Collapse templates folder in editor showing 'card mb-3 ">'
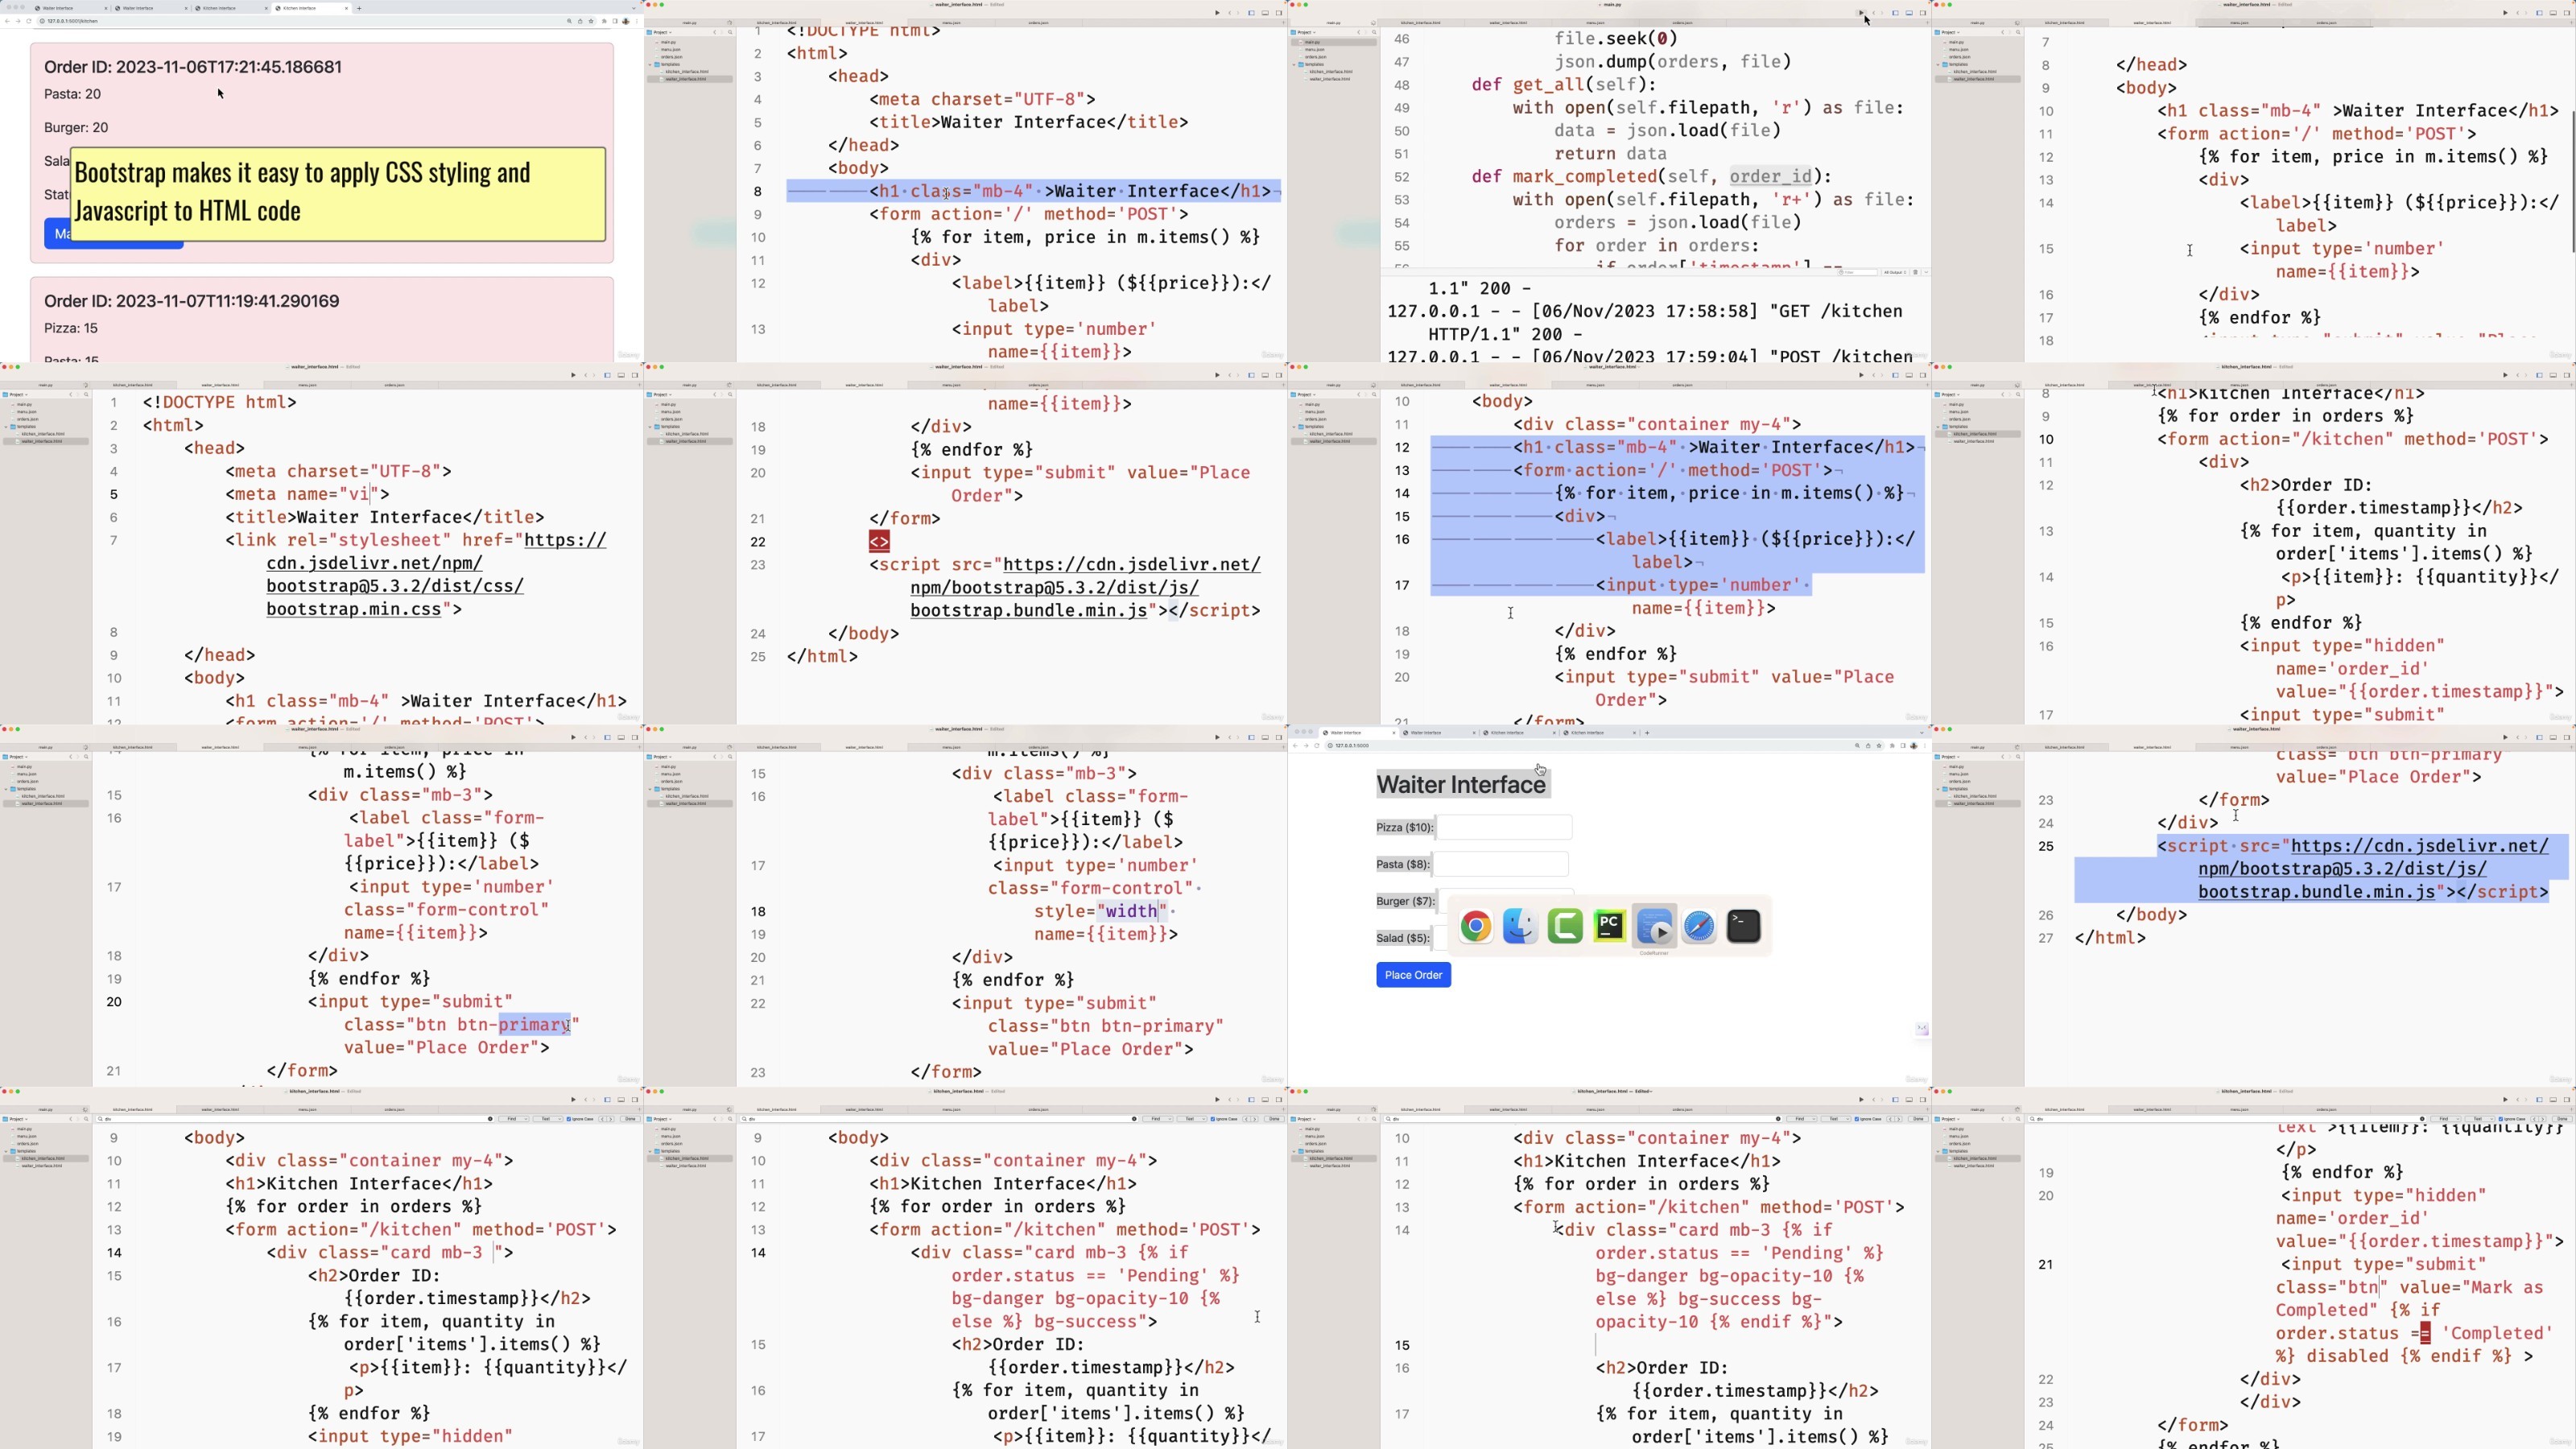 pyautogui.click(x=6, y=1151)
